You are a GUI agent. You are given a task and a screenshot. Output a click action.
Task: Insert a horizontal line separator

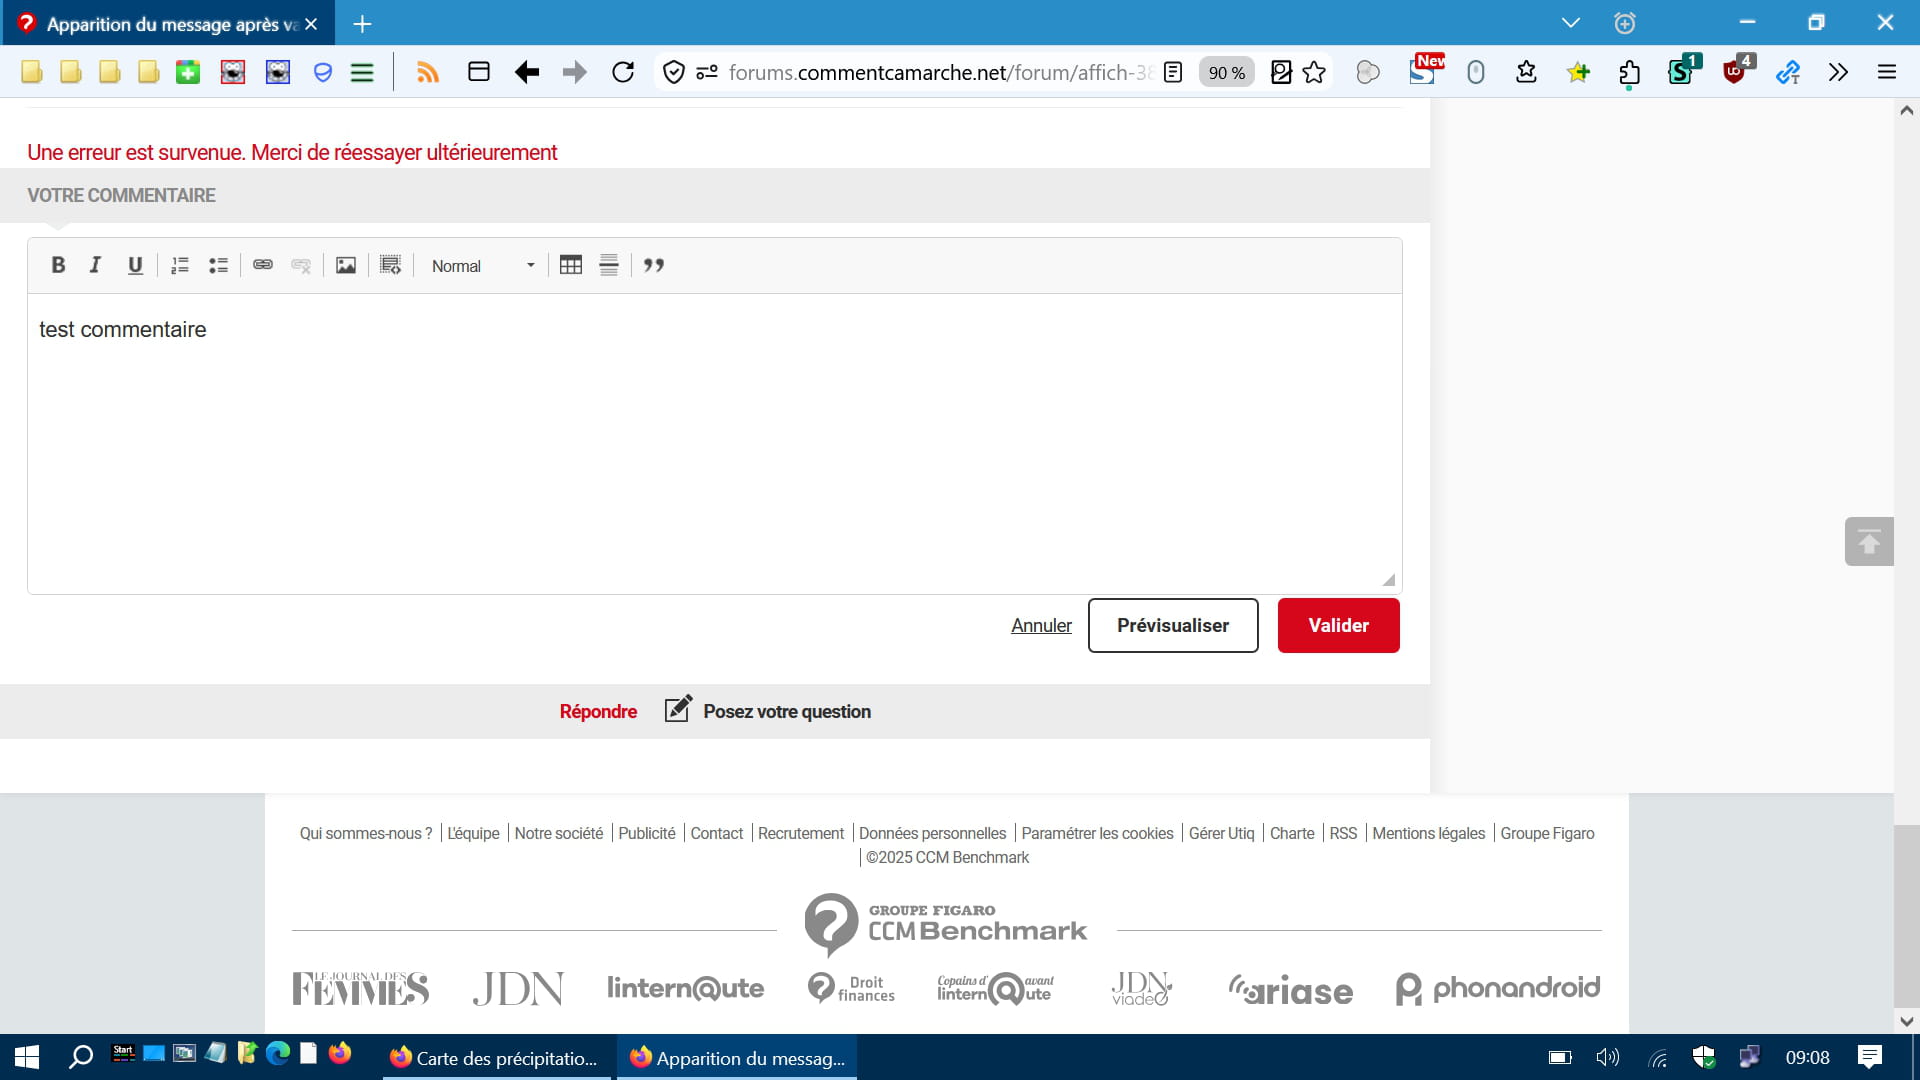click(609, 265)
